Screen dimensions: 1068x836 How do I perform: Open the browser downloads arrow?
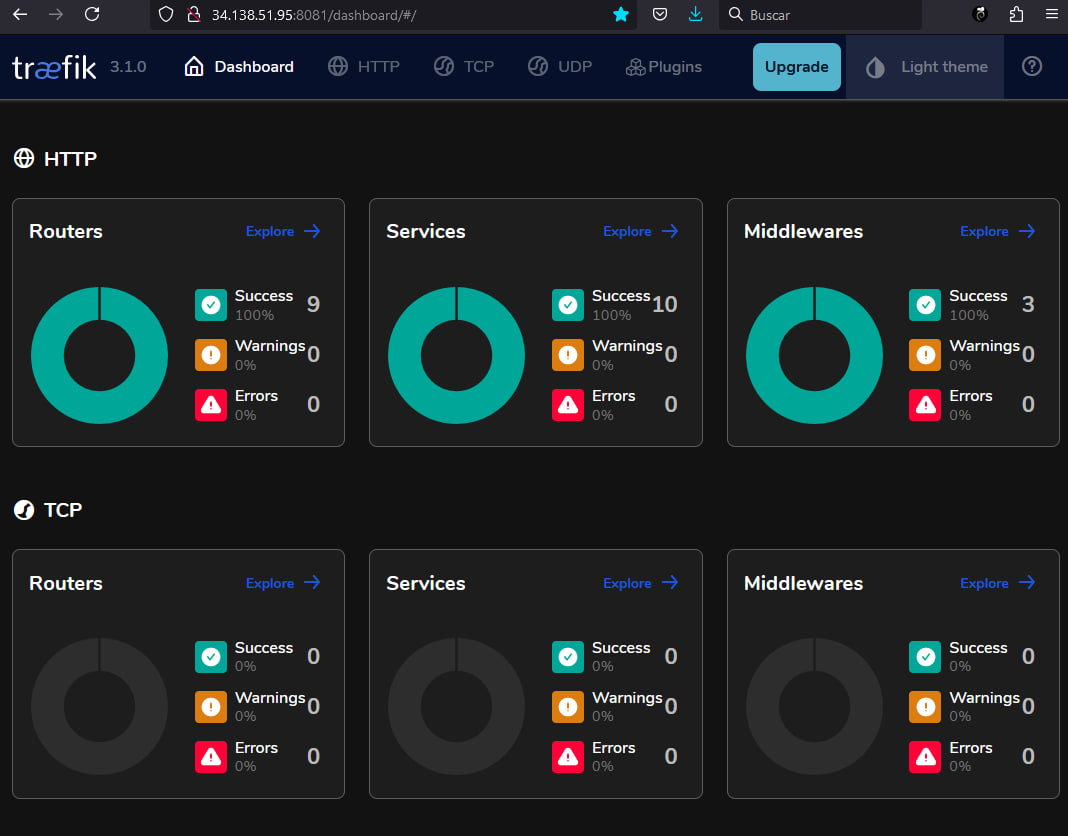tap(695, 14)
